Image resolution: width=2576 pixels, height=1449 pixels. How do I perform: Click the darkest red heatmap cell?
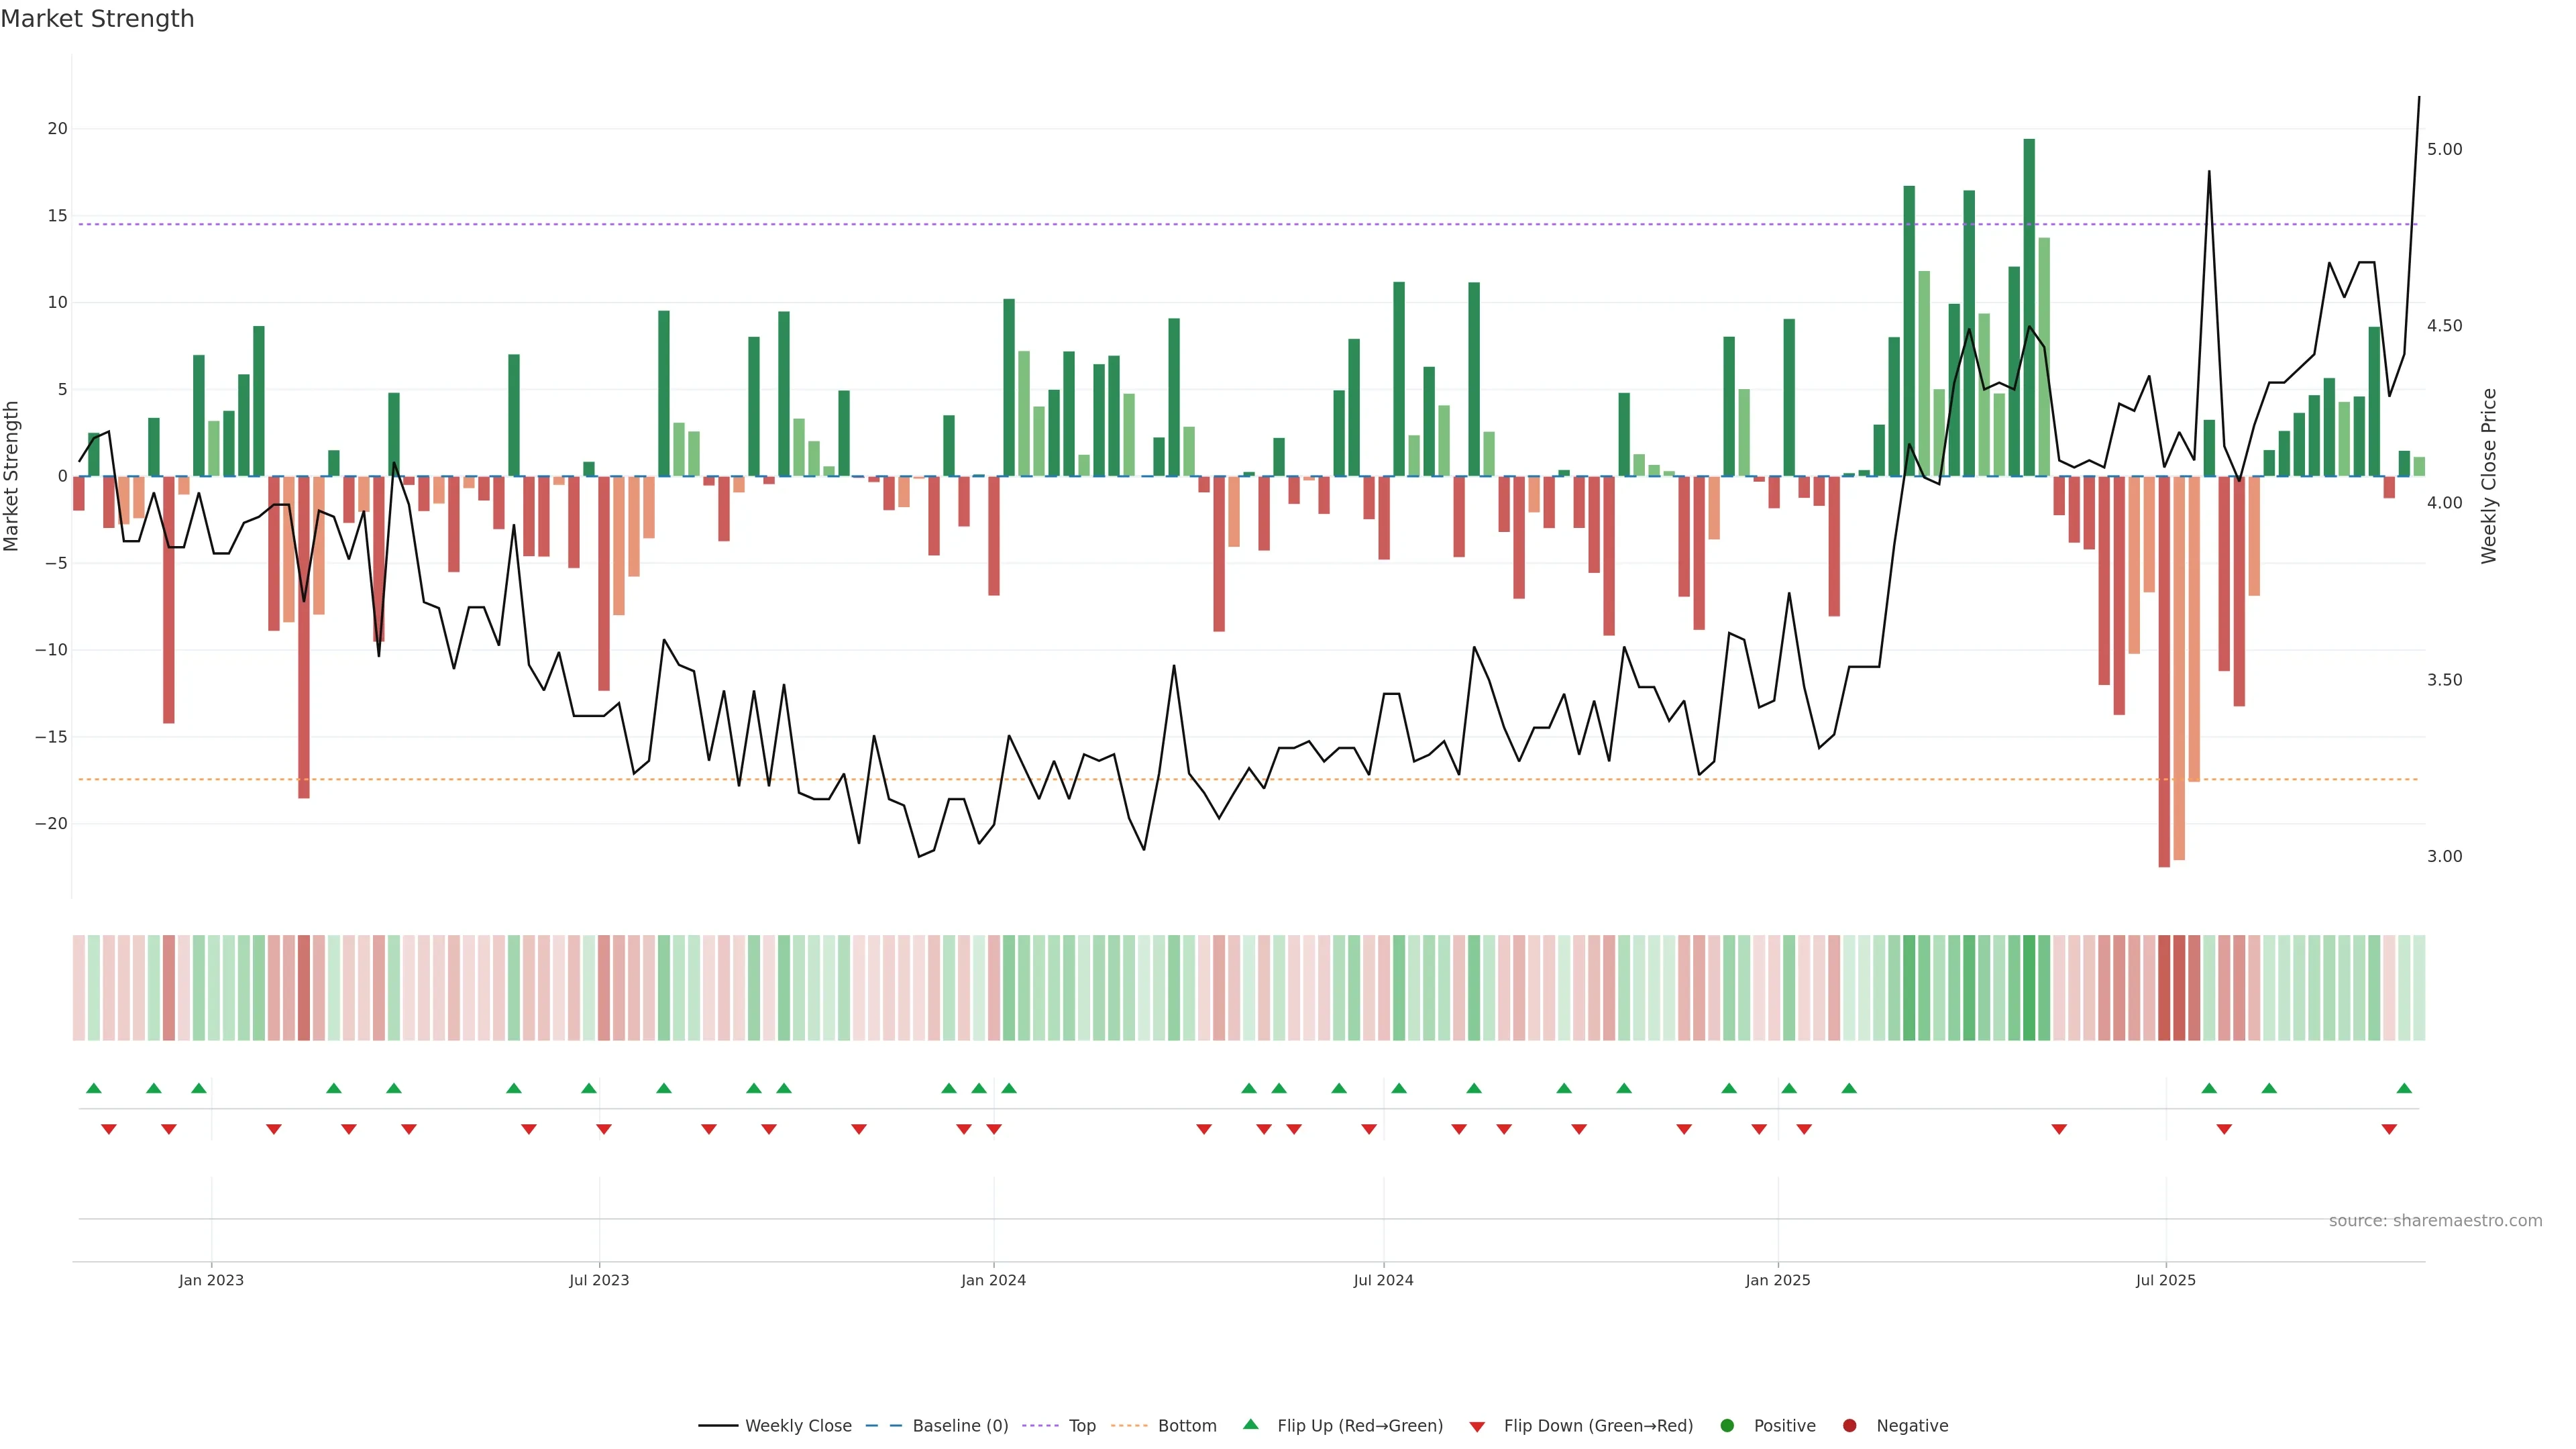point(2164,988)
